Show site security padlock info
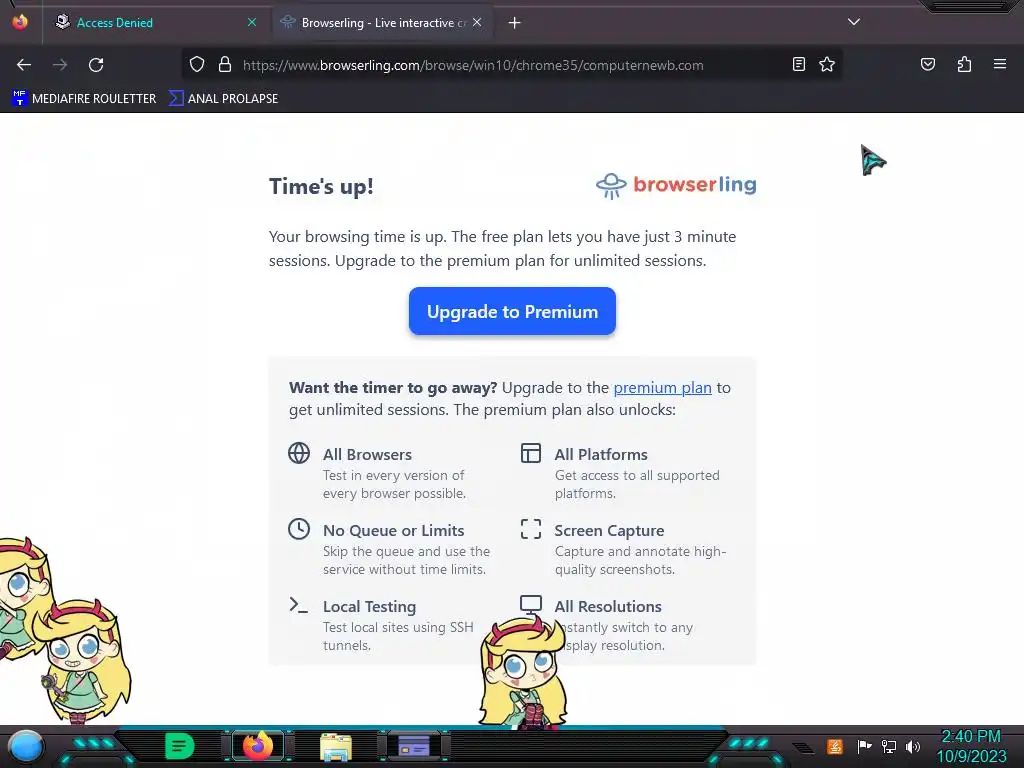The image size is (1024, 768). 225,65
